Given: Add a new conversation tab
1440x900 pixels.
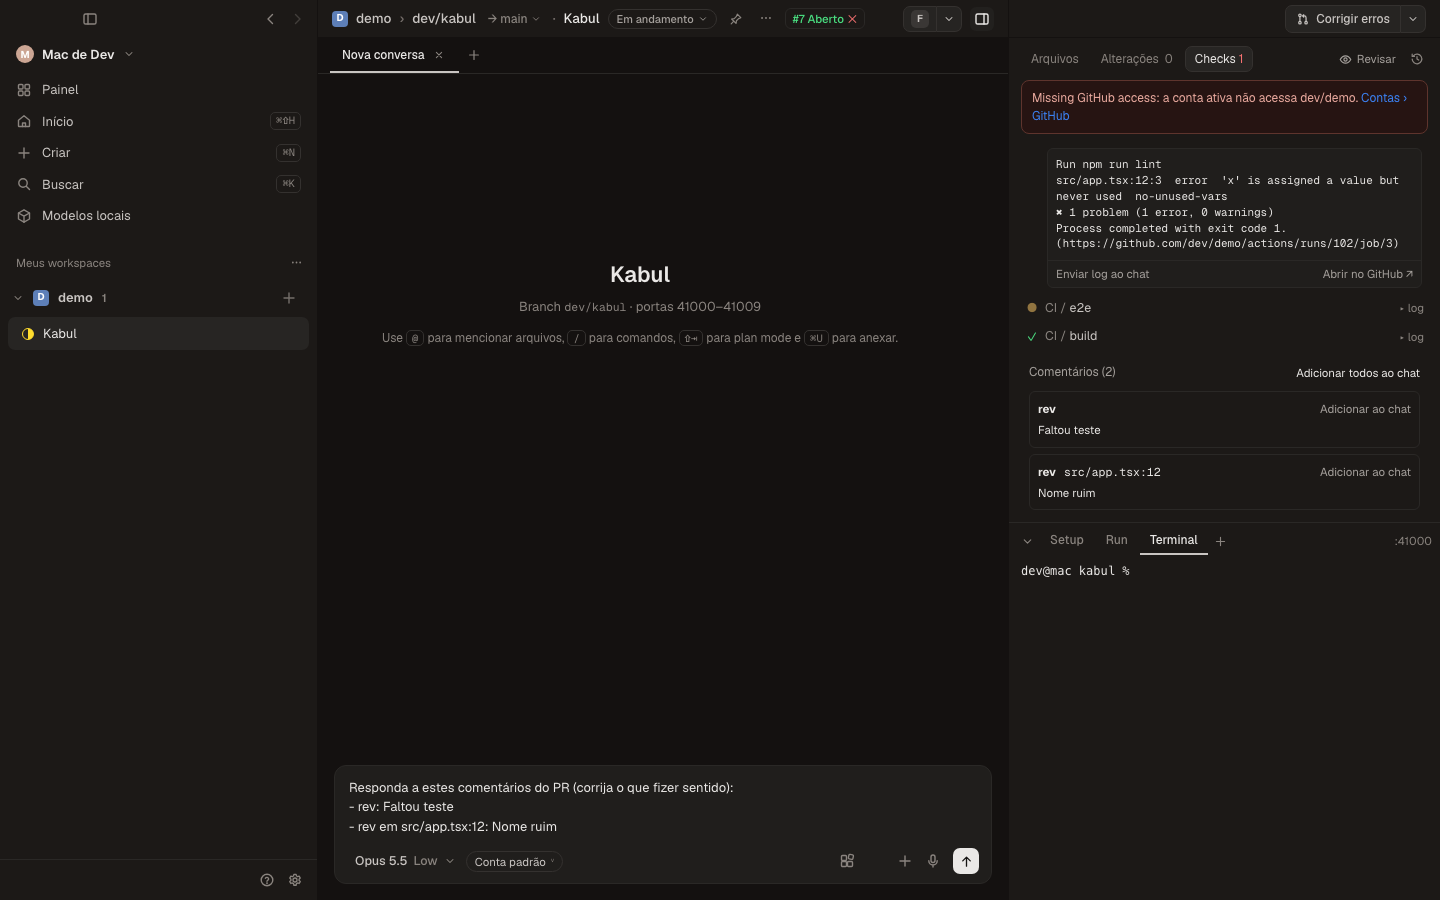Looking at the screenshot, I should point(474,55).
